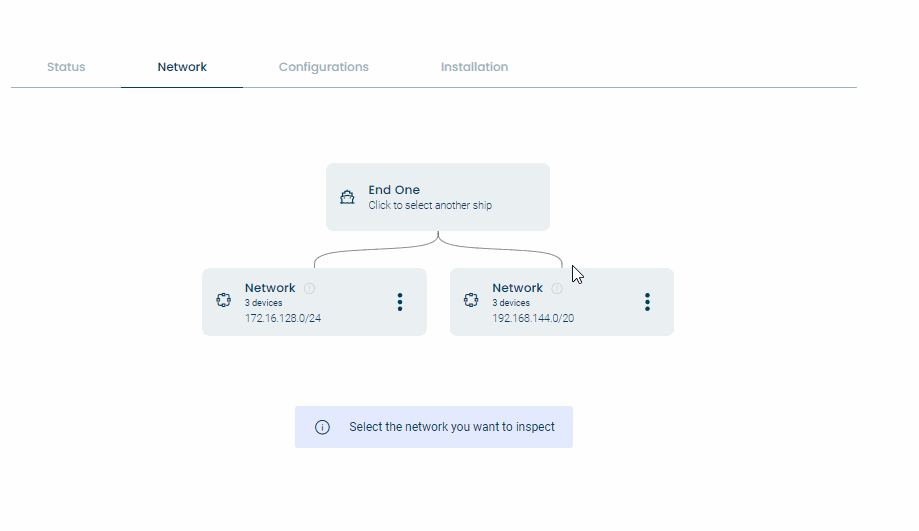Click info icon beside the 172.16.128.0/24 Network title
919x531 pixels.
point(309,288)
